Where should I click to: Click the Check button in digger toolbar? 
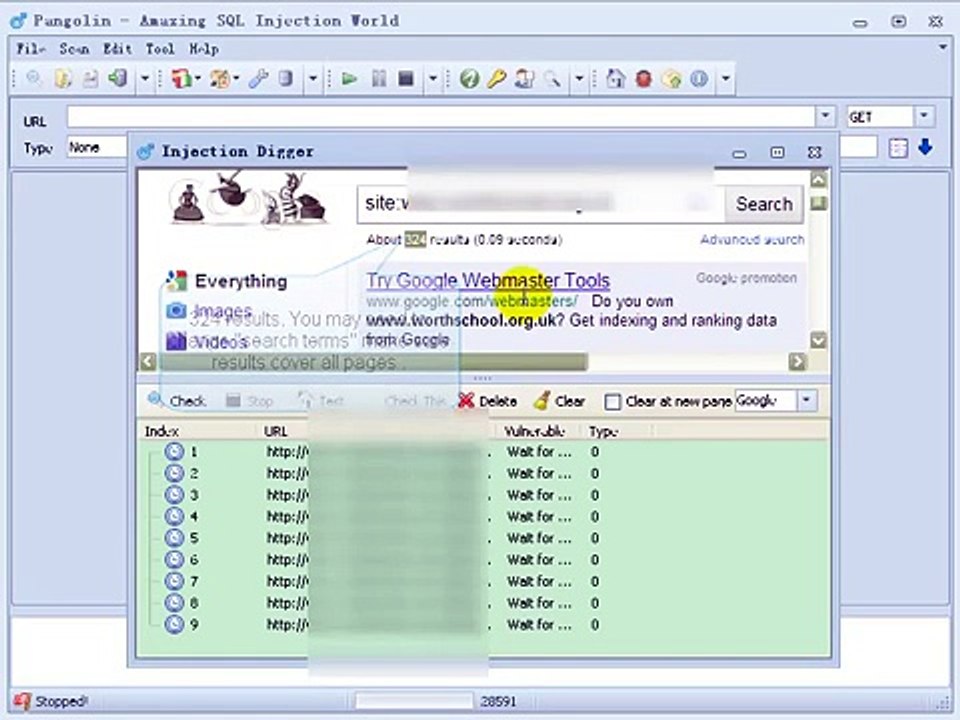click(x=177, y=400)
